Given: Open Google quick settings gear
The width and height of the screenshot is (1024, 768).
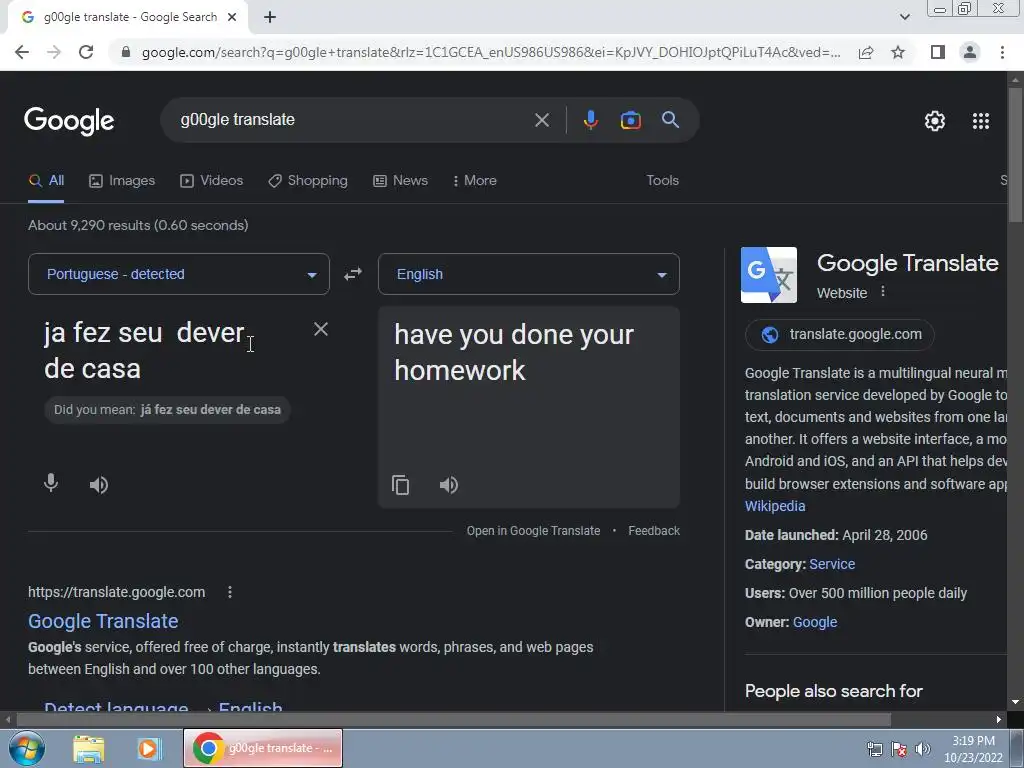Looking at the screenshot, I should click(x=935, y=121).
